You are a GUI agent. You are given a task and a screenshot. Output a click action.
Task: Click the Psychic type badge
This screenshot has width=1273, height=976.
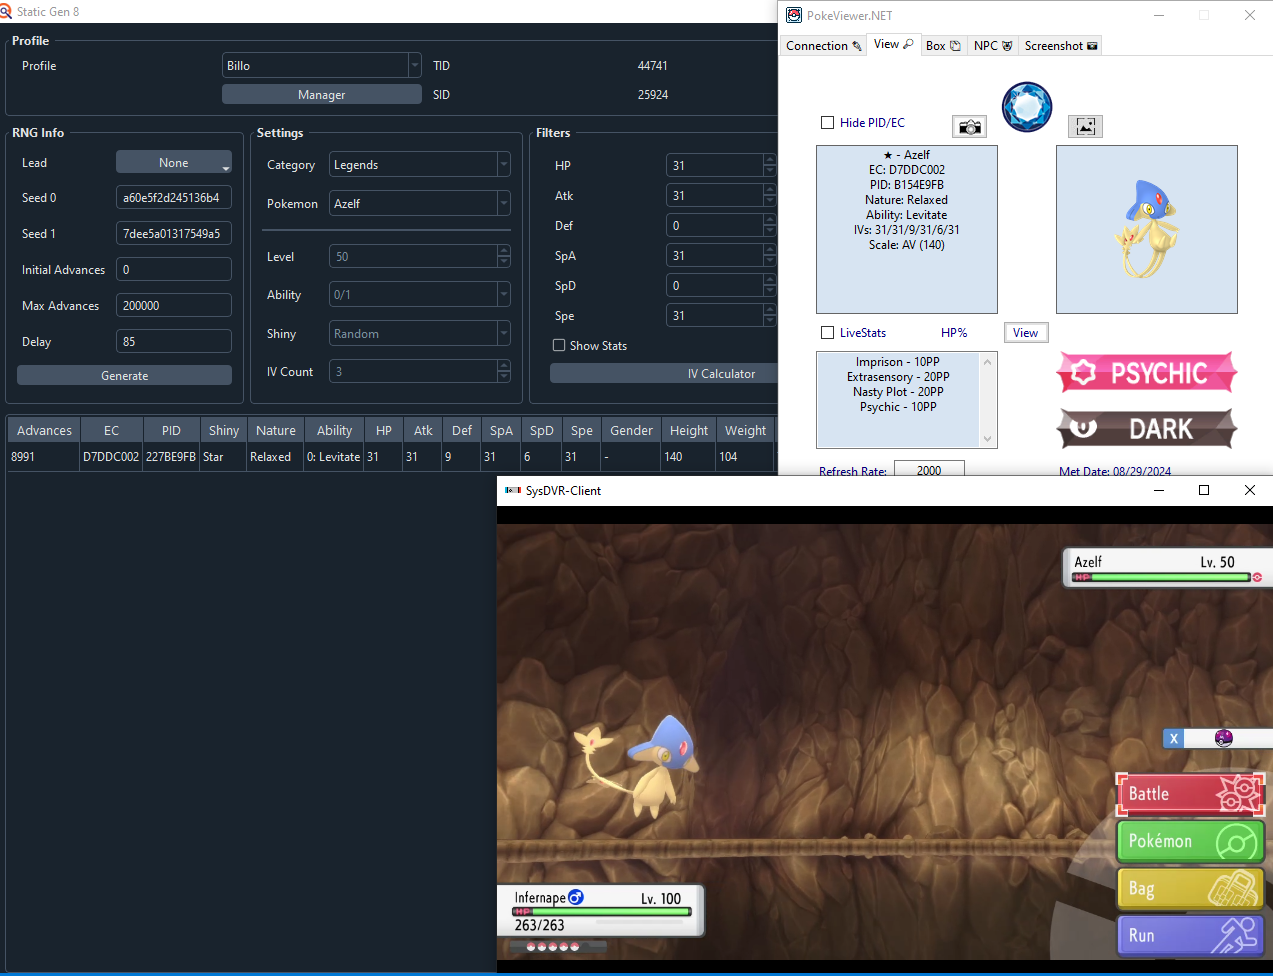1147,373
